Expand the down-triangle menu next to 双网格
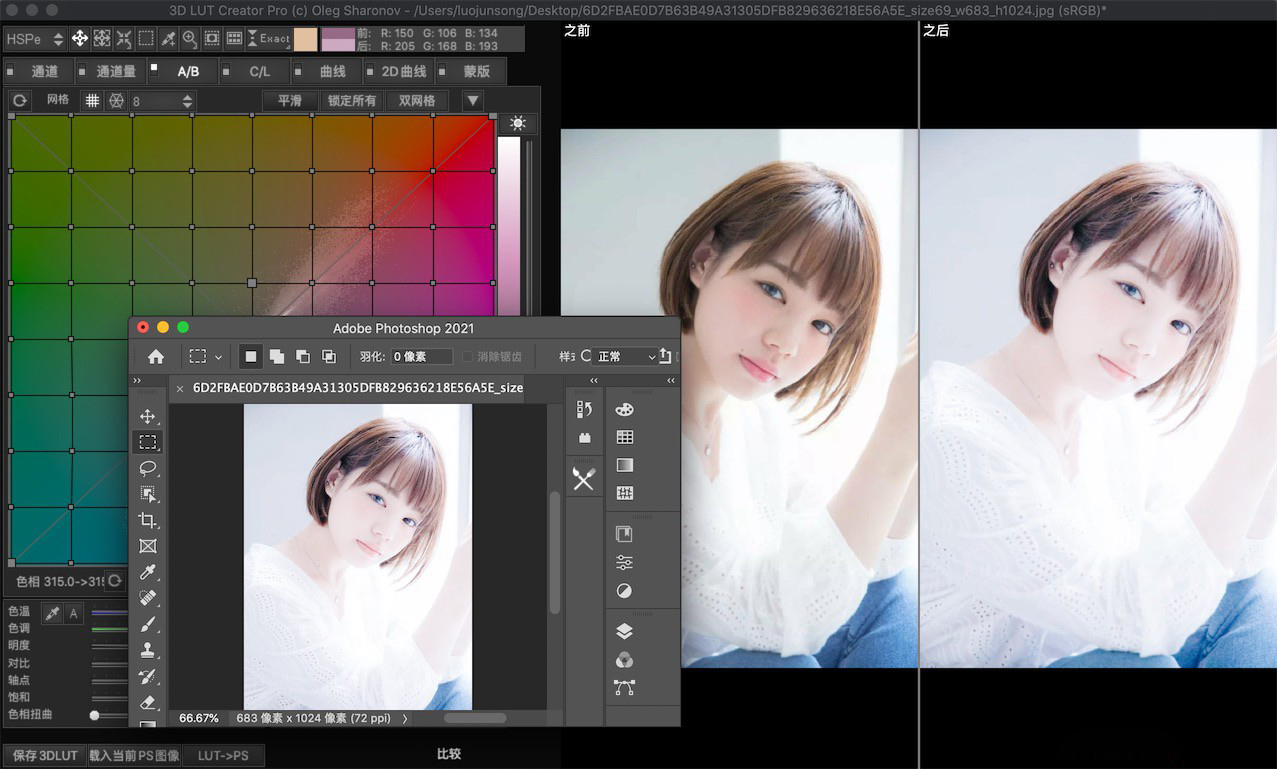Viewport: 1277px width, 769px height. click(x=473, y=101)
